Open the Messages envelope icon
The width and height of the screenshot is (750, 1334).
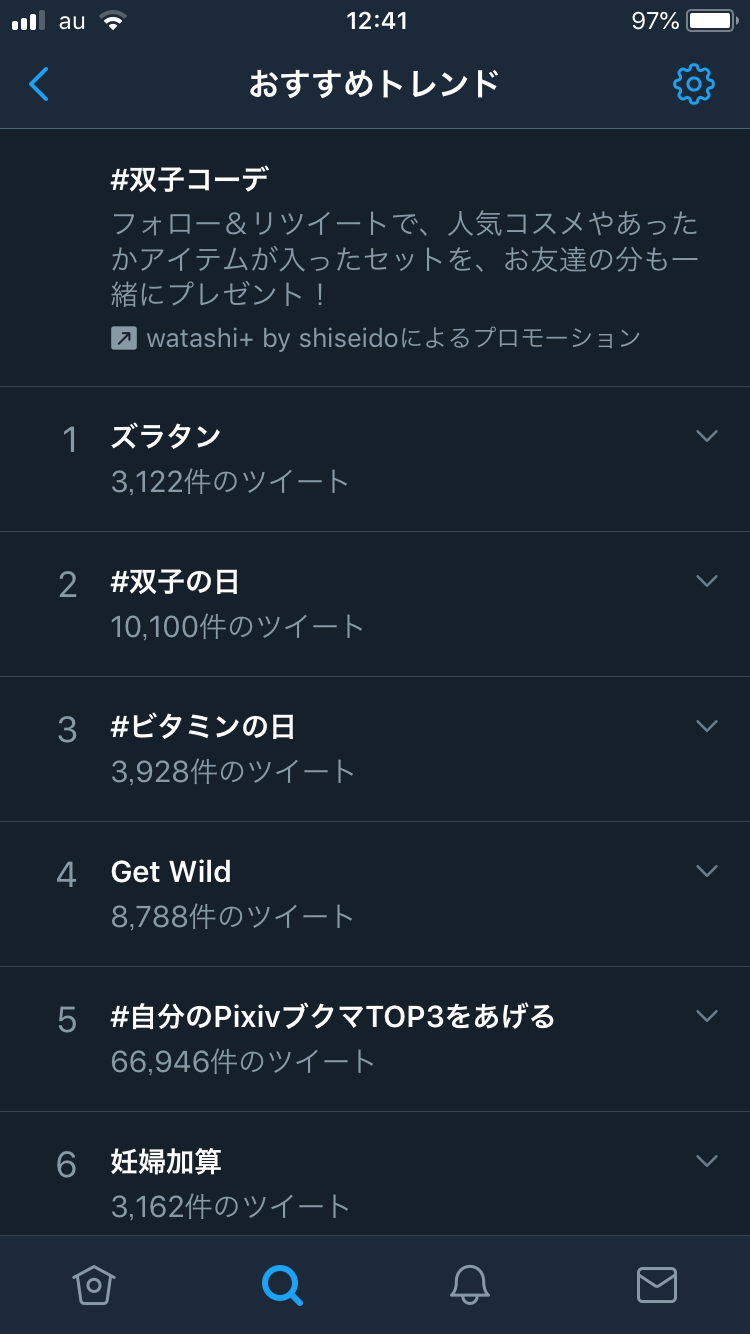click(x=657, y=1284)
